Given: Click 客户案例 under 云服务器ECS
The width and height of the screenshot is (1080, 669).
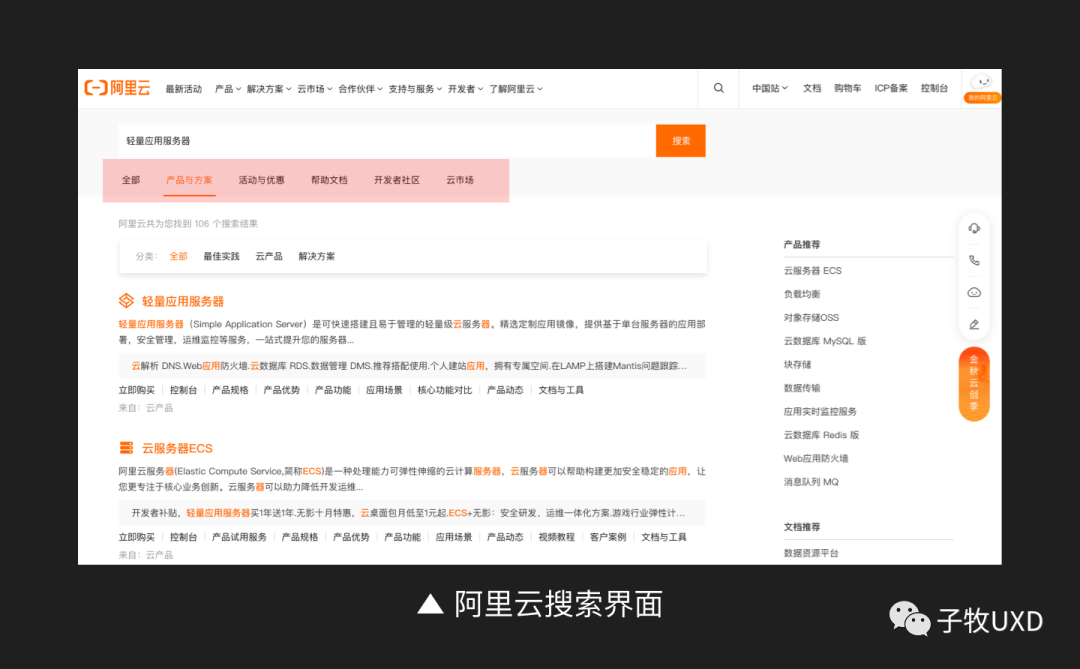Looking at the screenshot, I should tap(608, 537).
